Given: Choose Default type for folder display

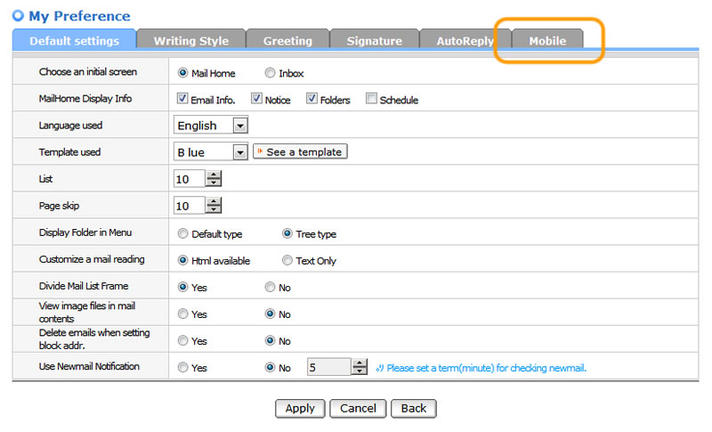Looking at the screenshot, I should (182, 234).
